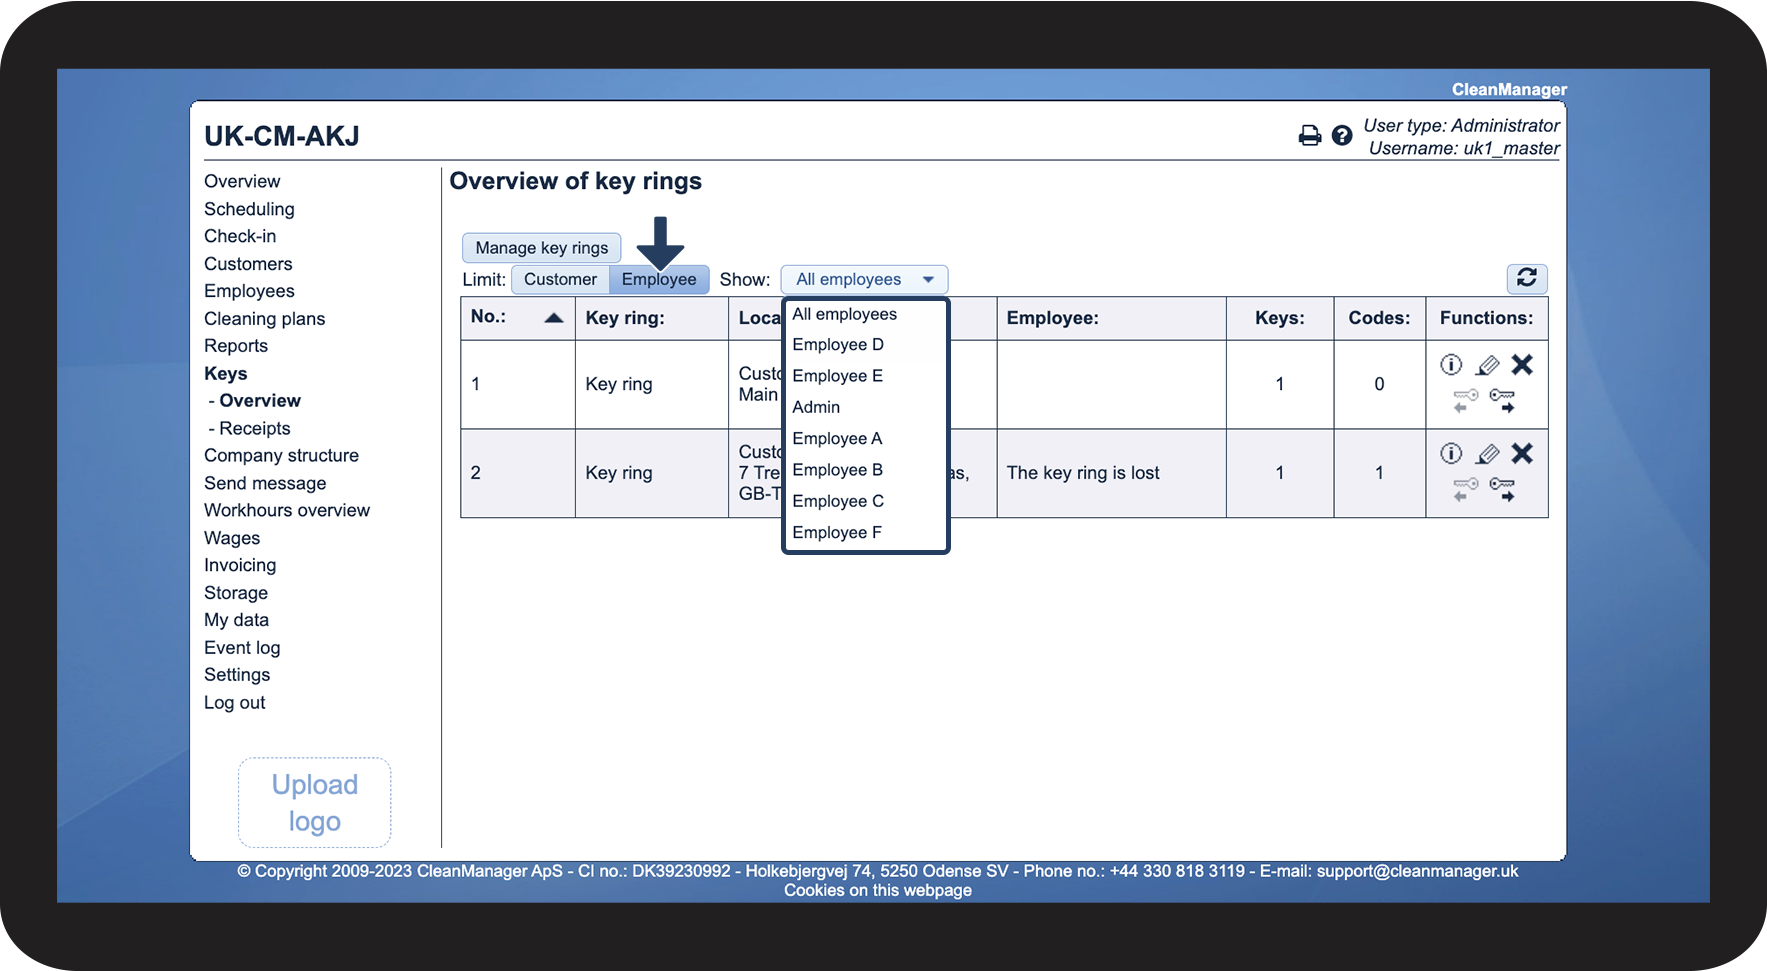Go to Cleaning plans in sidebar
This screenshot has height=971, width=1767.
pos(264,319)
